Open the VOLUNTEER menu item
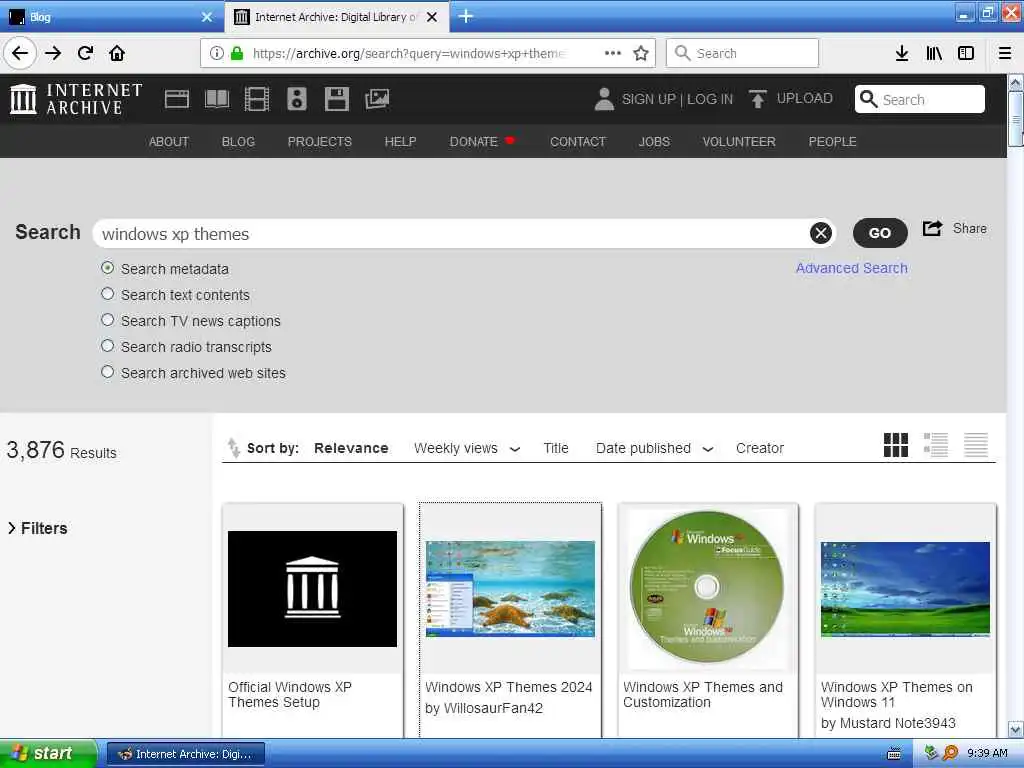The image size is (1024, 768). 739,142
